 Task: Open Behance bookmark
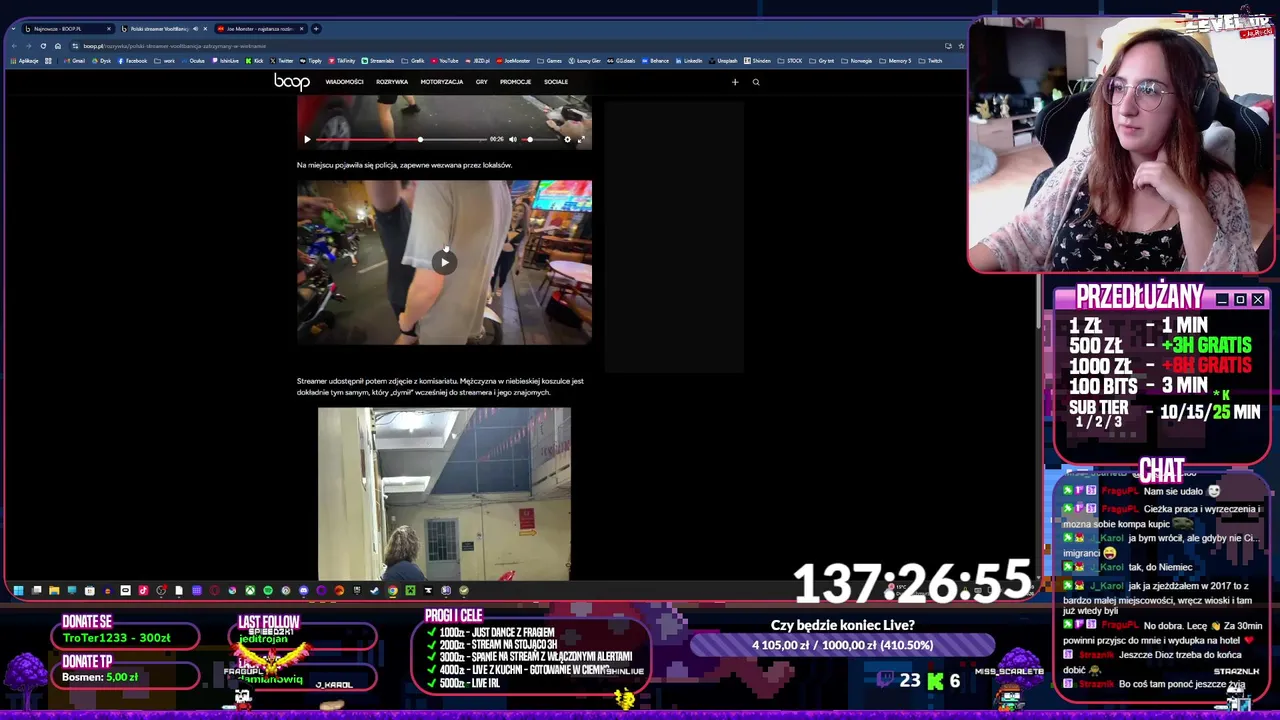[x=655, y=61]
